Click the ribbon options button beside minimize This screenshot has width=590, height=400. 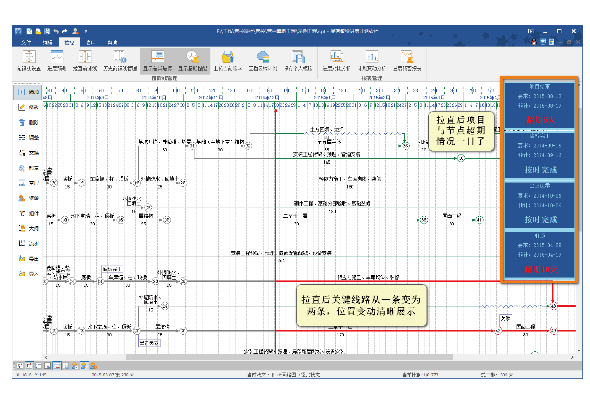pyautogui.click(x=531, y=31)
